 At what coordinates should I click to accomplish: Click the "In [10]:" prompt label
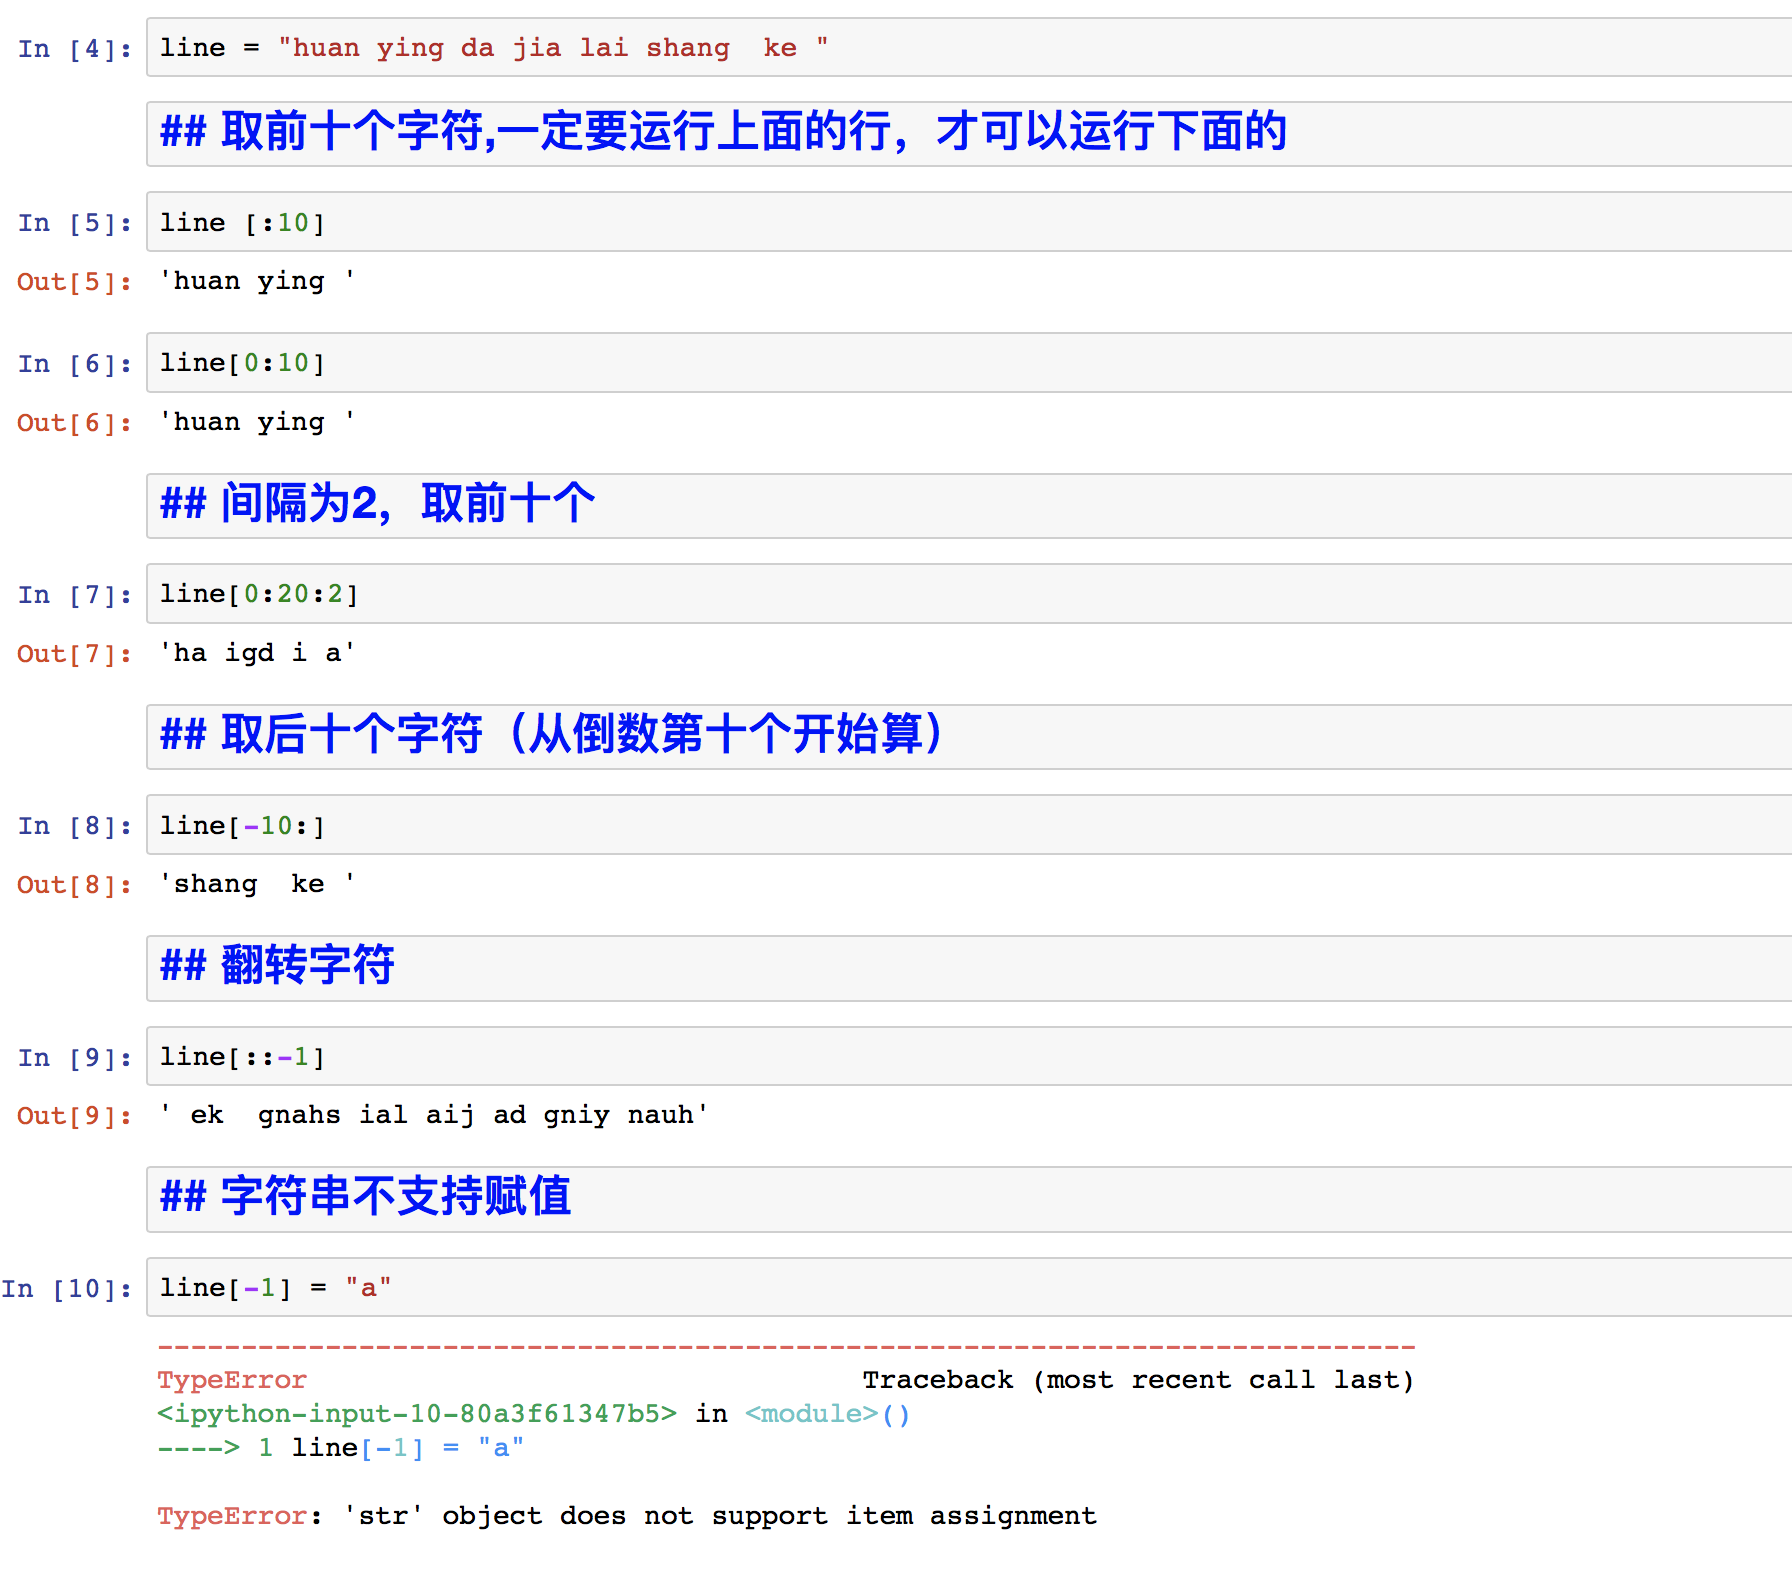pos(67,1289)
